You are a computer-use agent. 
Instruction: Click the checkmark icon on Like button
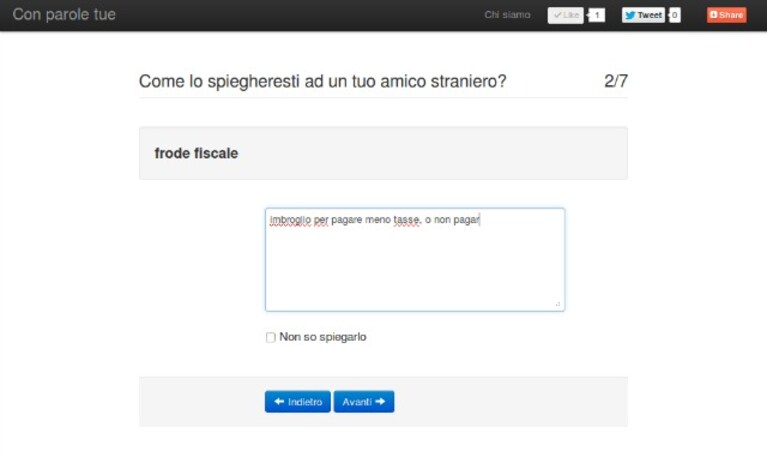(558, 15)
